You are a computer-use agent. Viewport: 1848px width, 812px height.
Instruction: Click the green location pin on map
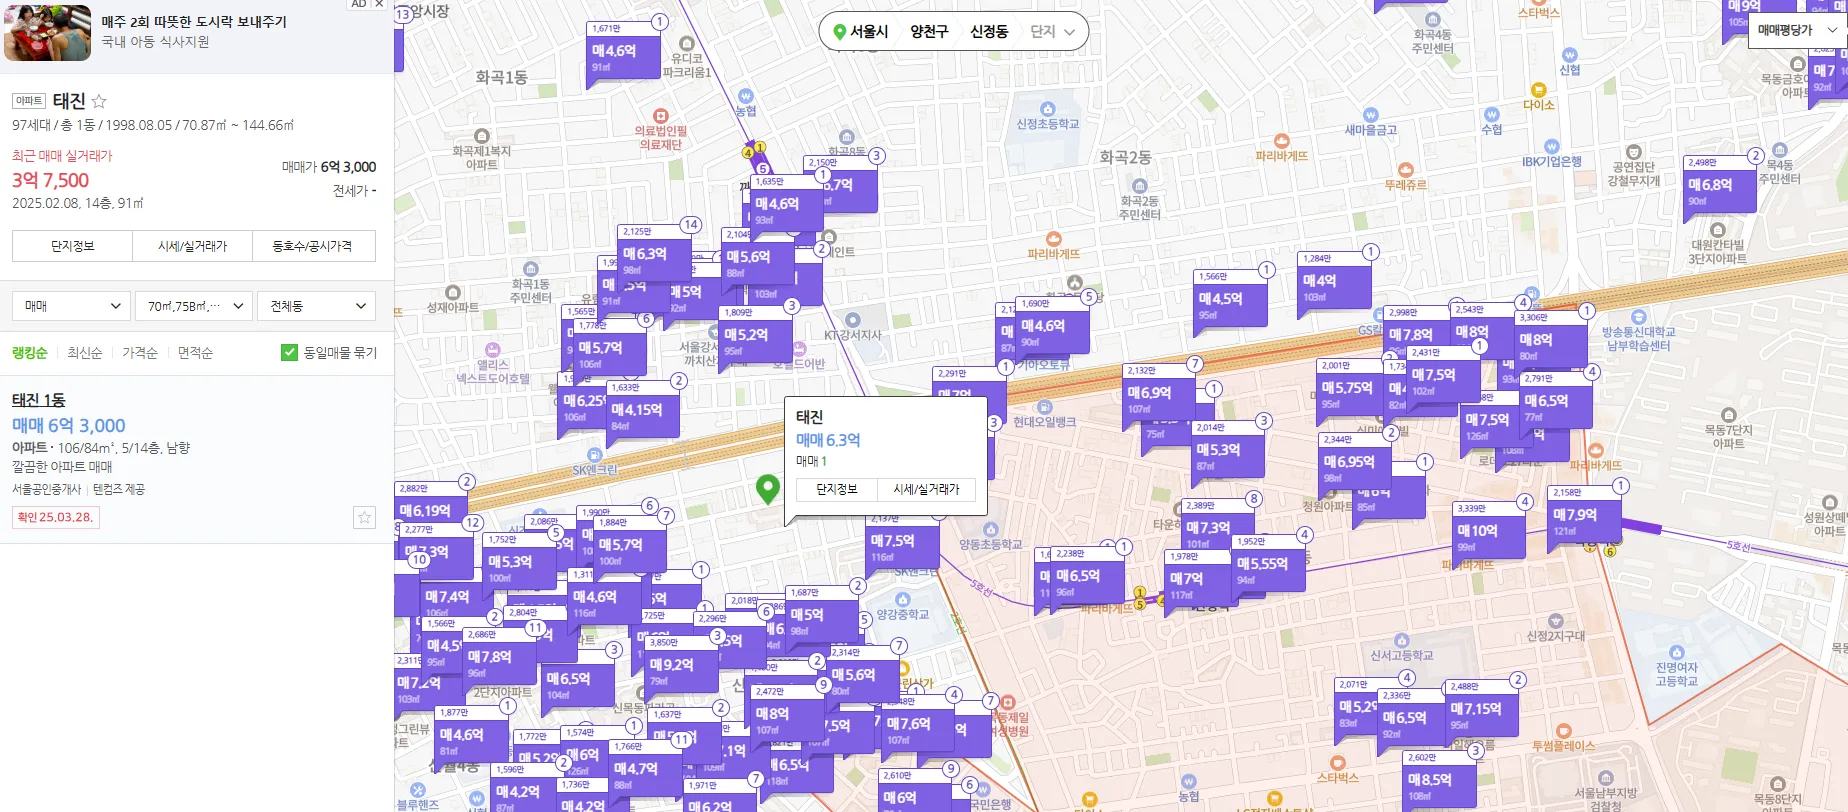pyautogui.click(x=767, y=488)
